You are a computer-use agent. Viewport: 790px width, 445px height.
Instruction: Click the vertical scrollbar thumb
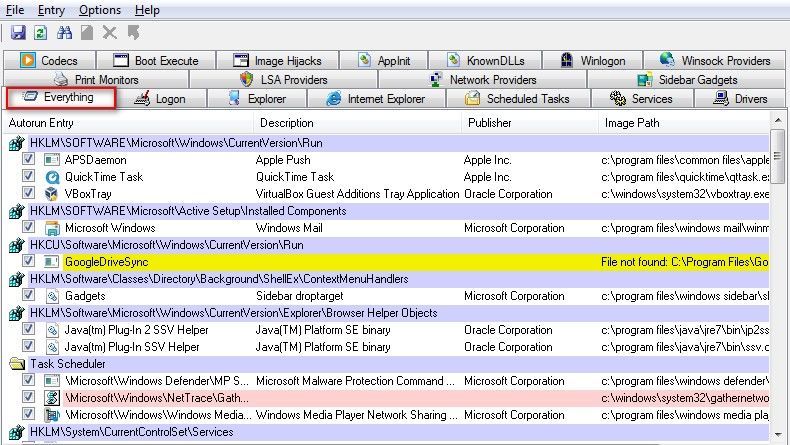tap(778, 156)
